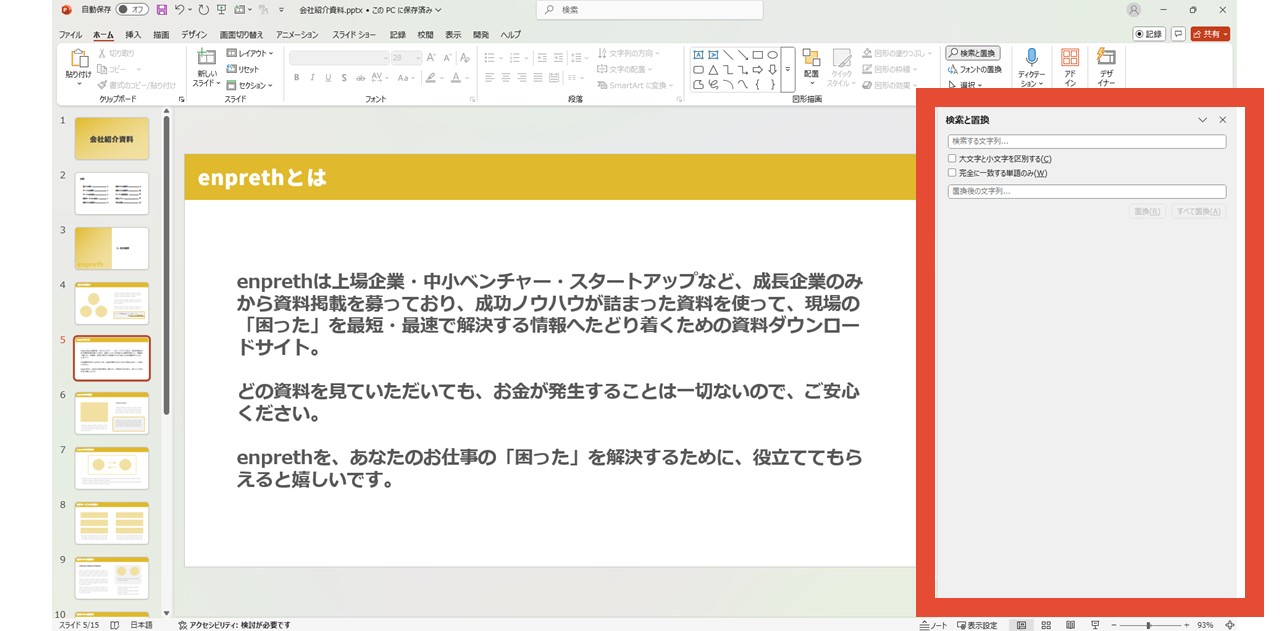
Task: Open Display Settings (表示設定)
Action: [x=977, y=625]
